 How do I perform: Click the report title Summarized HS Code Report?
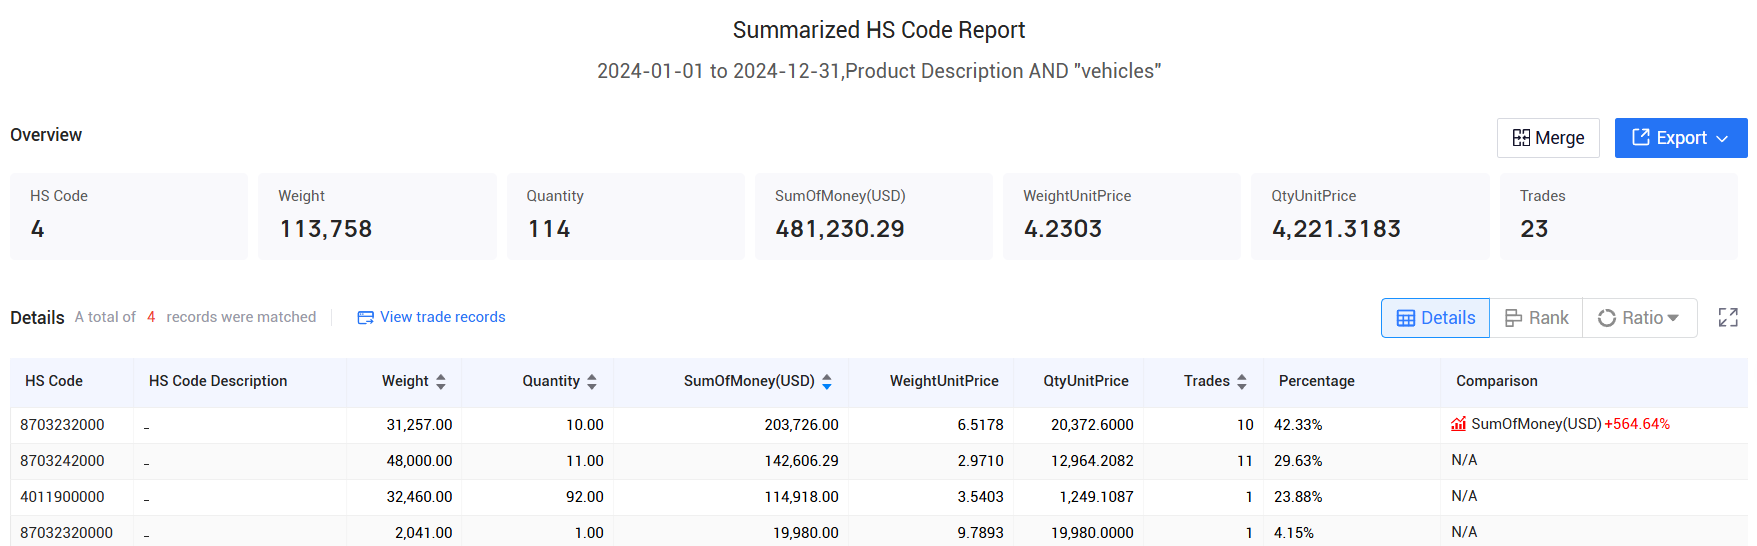pos(879,30)
